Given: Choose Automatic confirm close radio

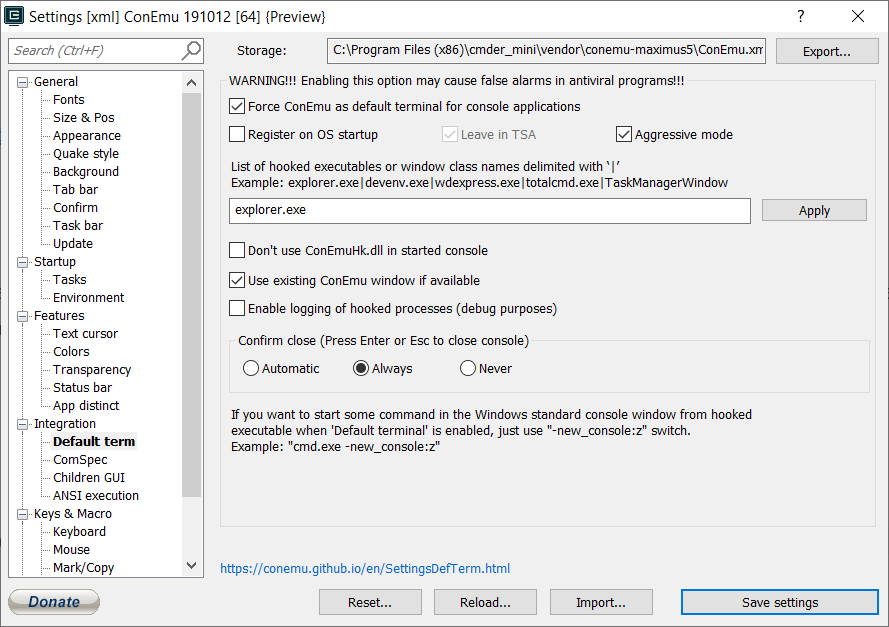Looking at the screenshot, I should (x=251, y=369).
